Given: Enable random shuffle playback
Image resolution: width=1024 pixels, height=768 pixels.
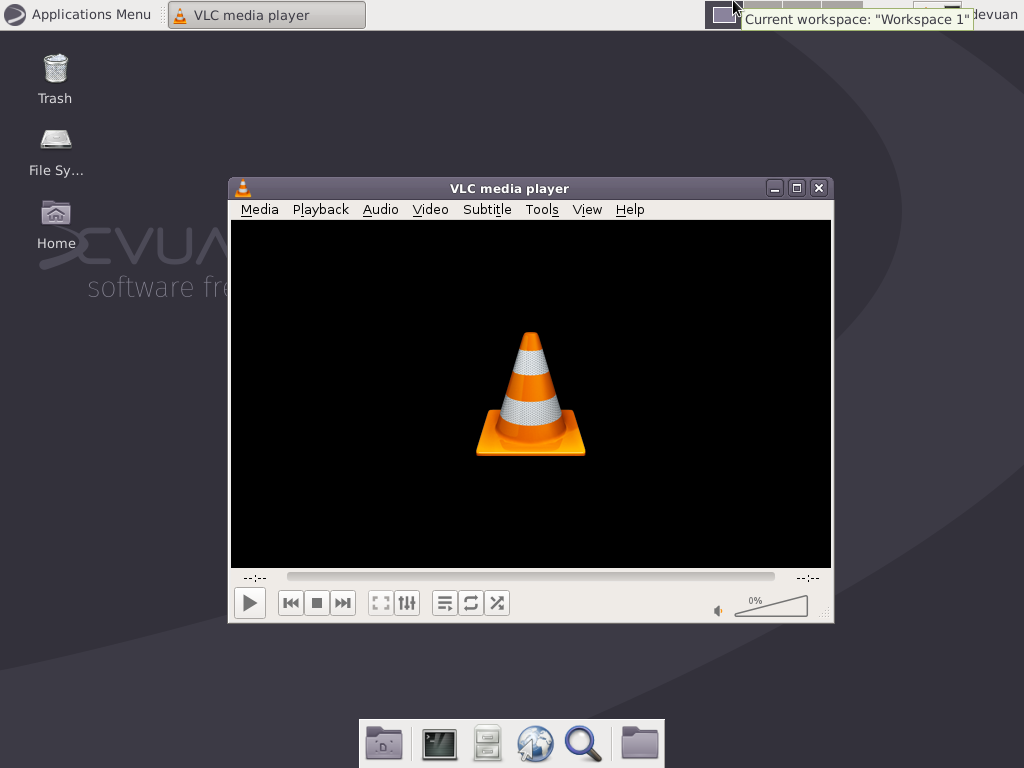Looking at the screenshot, I should [496, 603].
